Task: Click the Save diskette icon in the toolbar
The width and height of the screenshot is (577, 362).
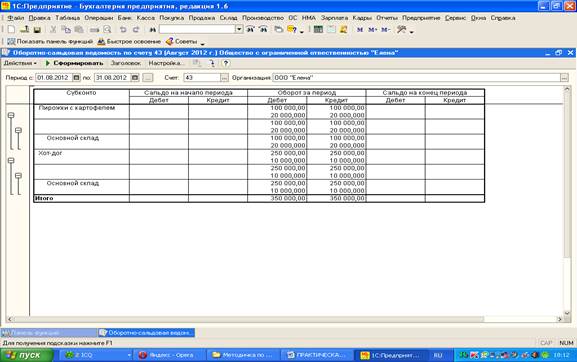Action: [37, 30]
